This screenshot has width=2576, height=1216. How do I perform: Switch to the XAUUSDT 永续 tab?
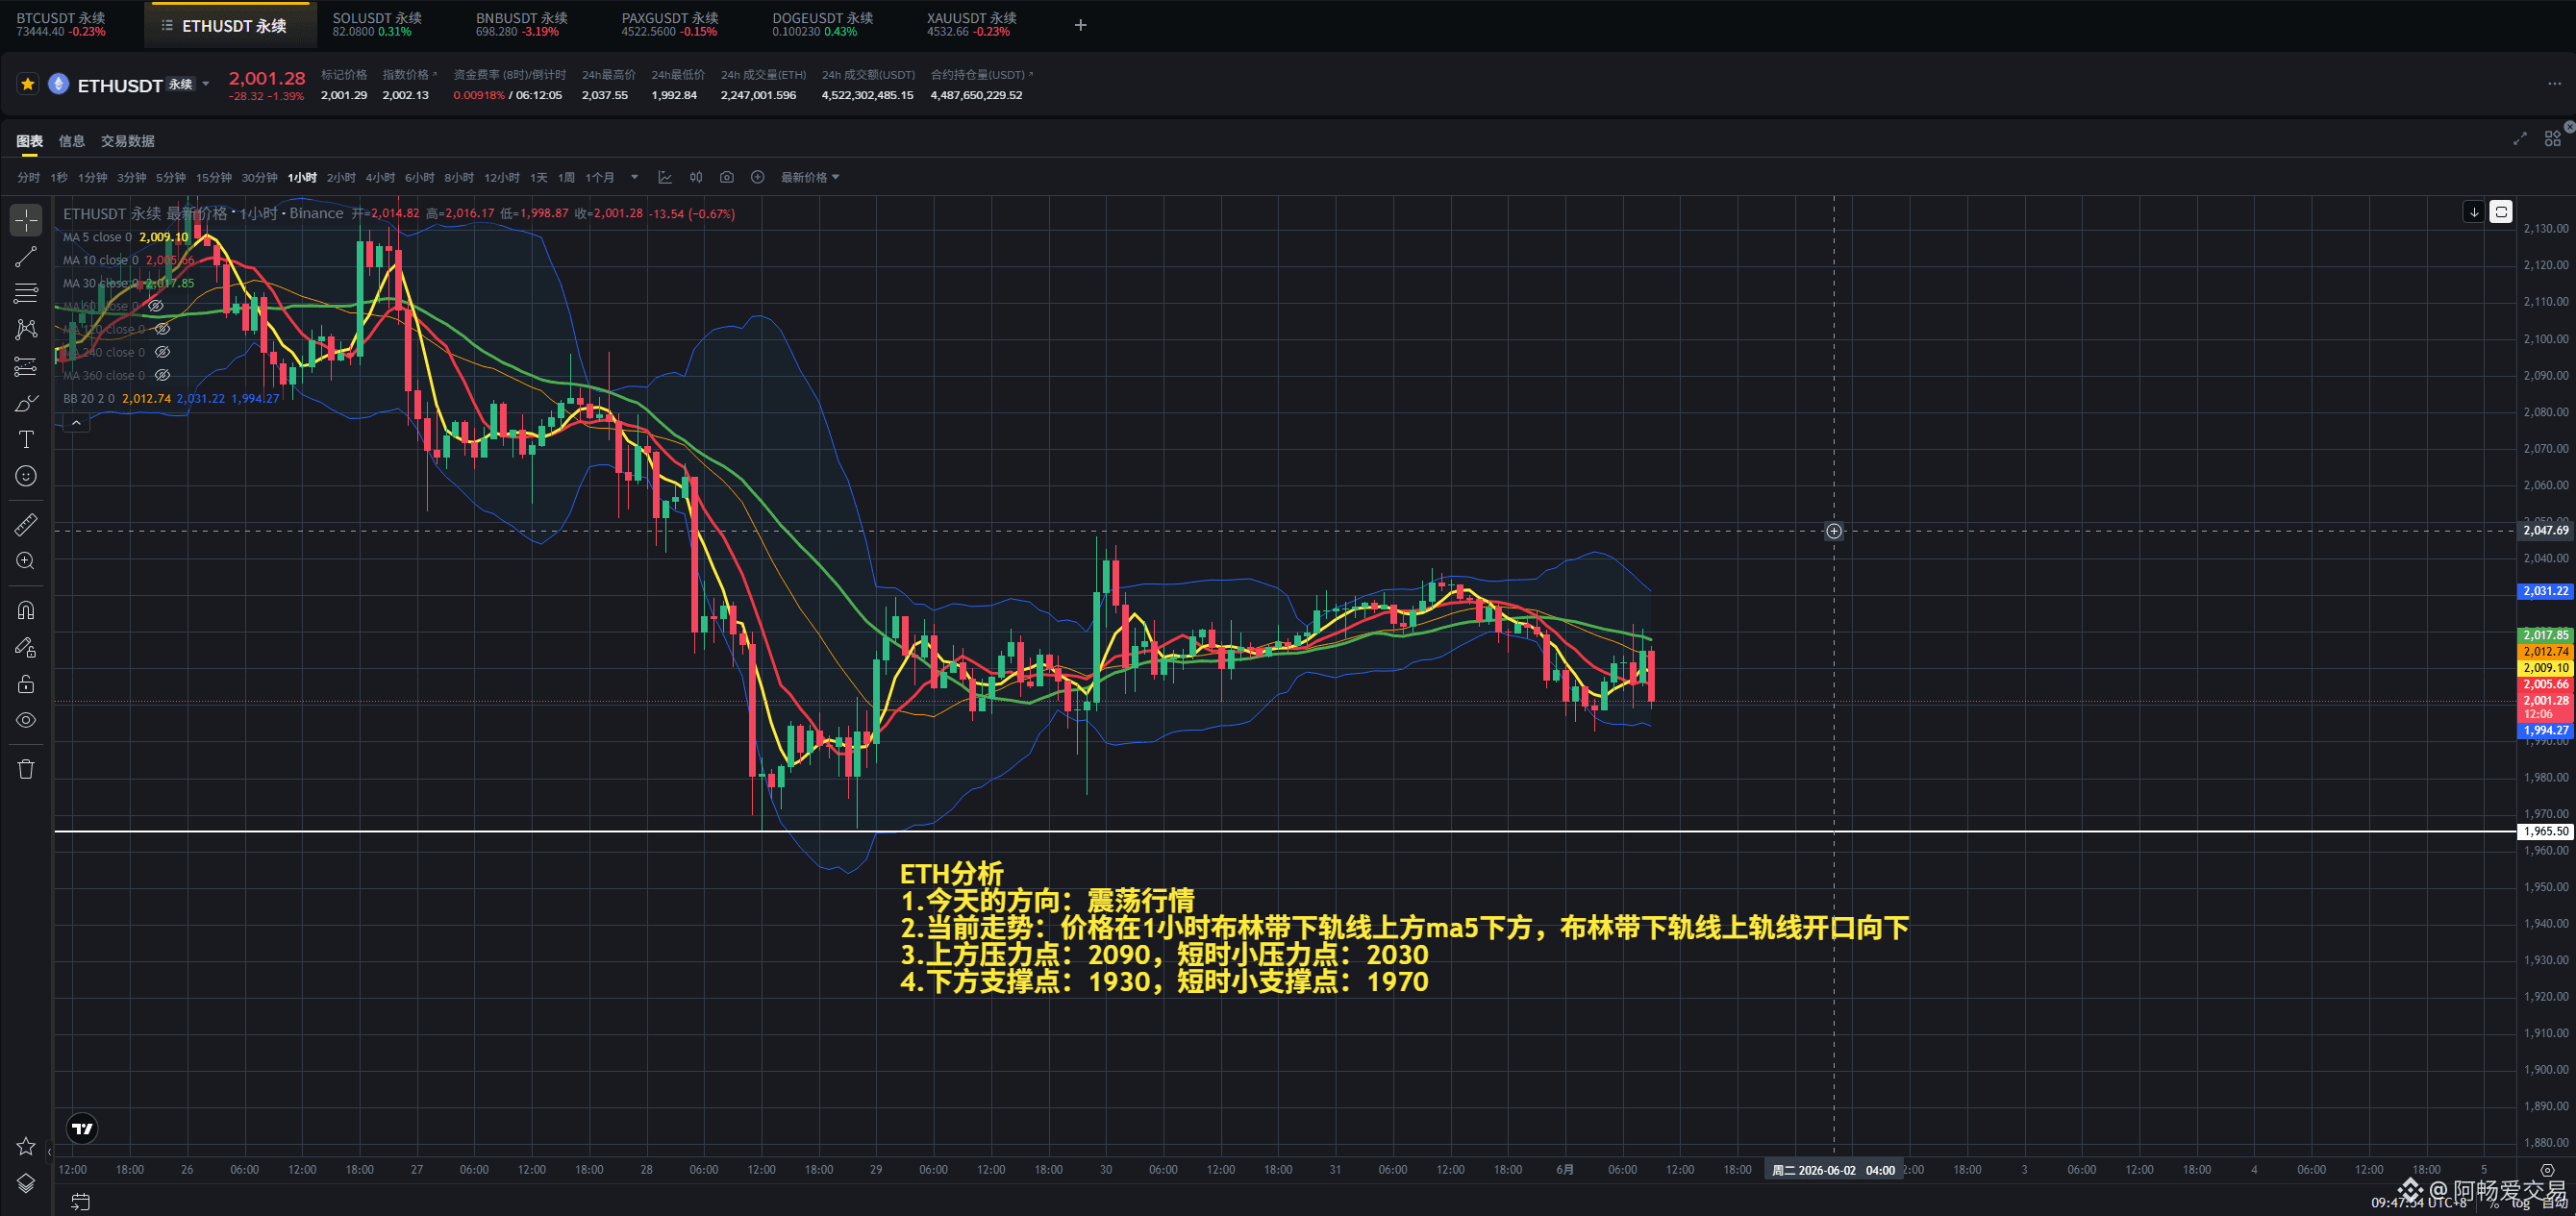click(x=971, y=25)
